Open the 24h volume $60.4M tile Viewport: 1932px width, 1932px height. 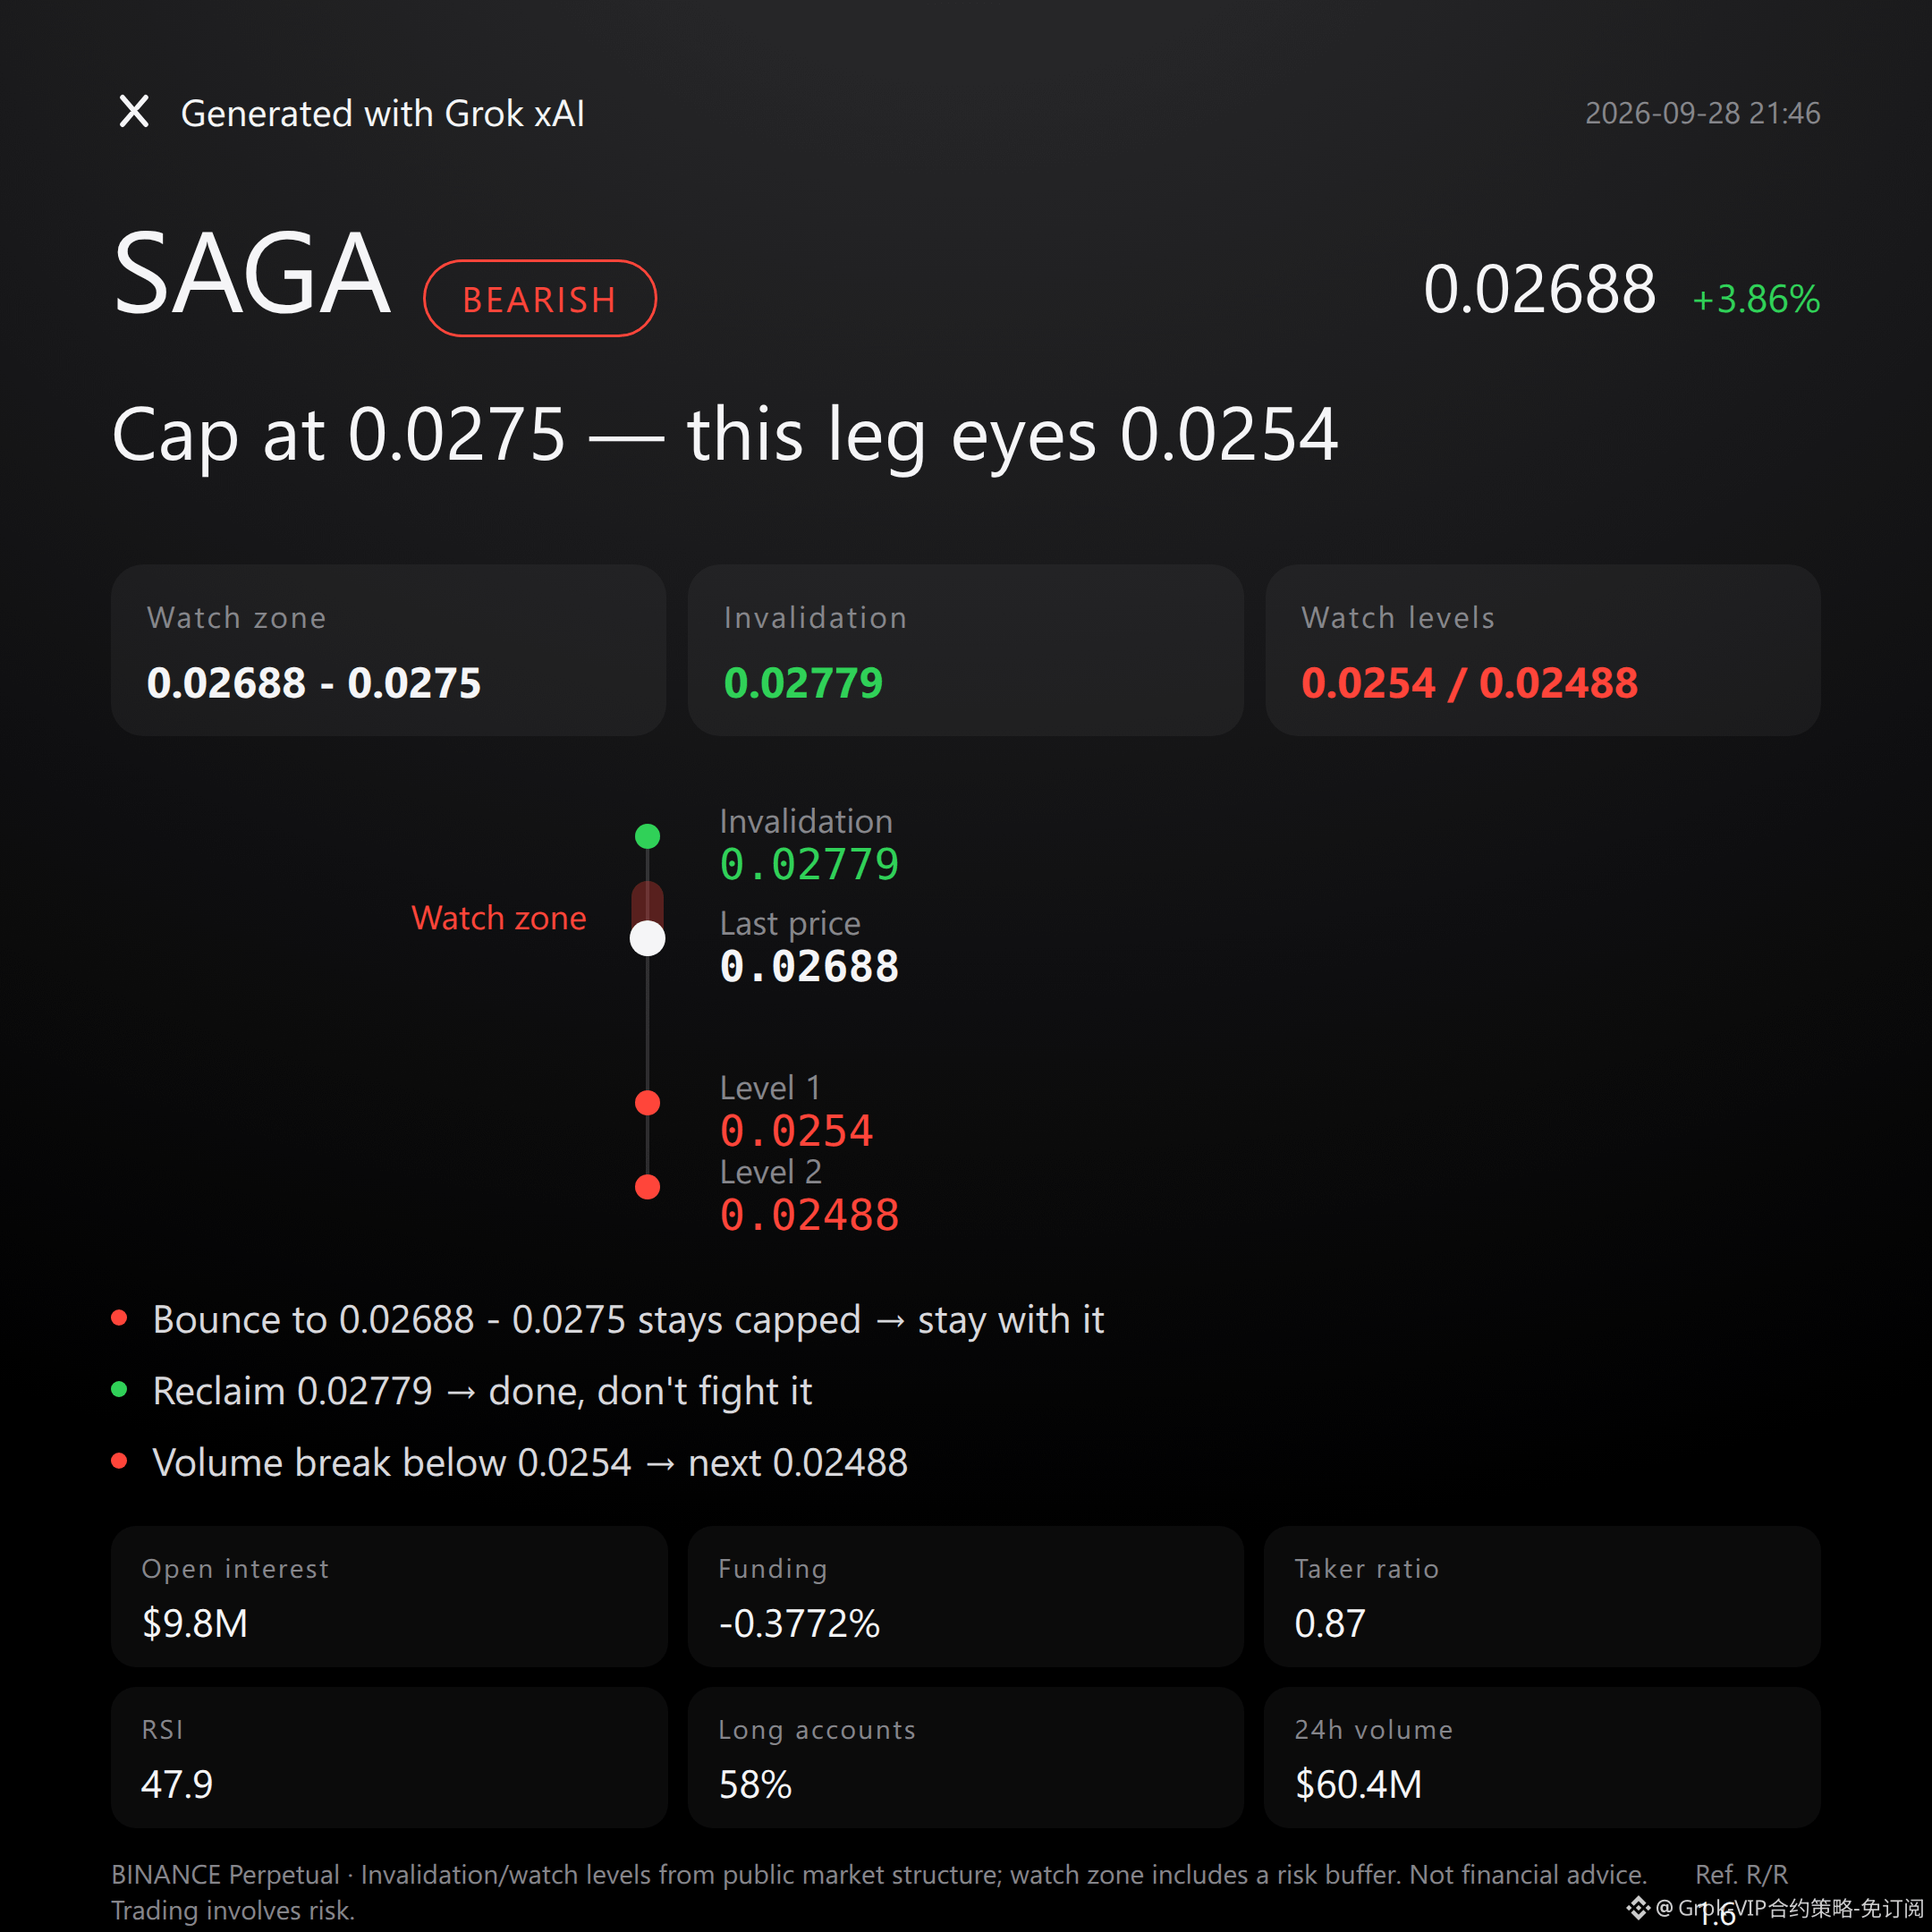pyautogui.click(x=1542, y=1757)
